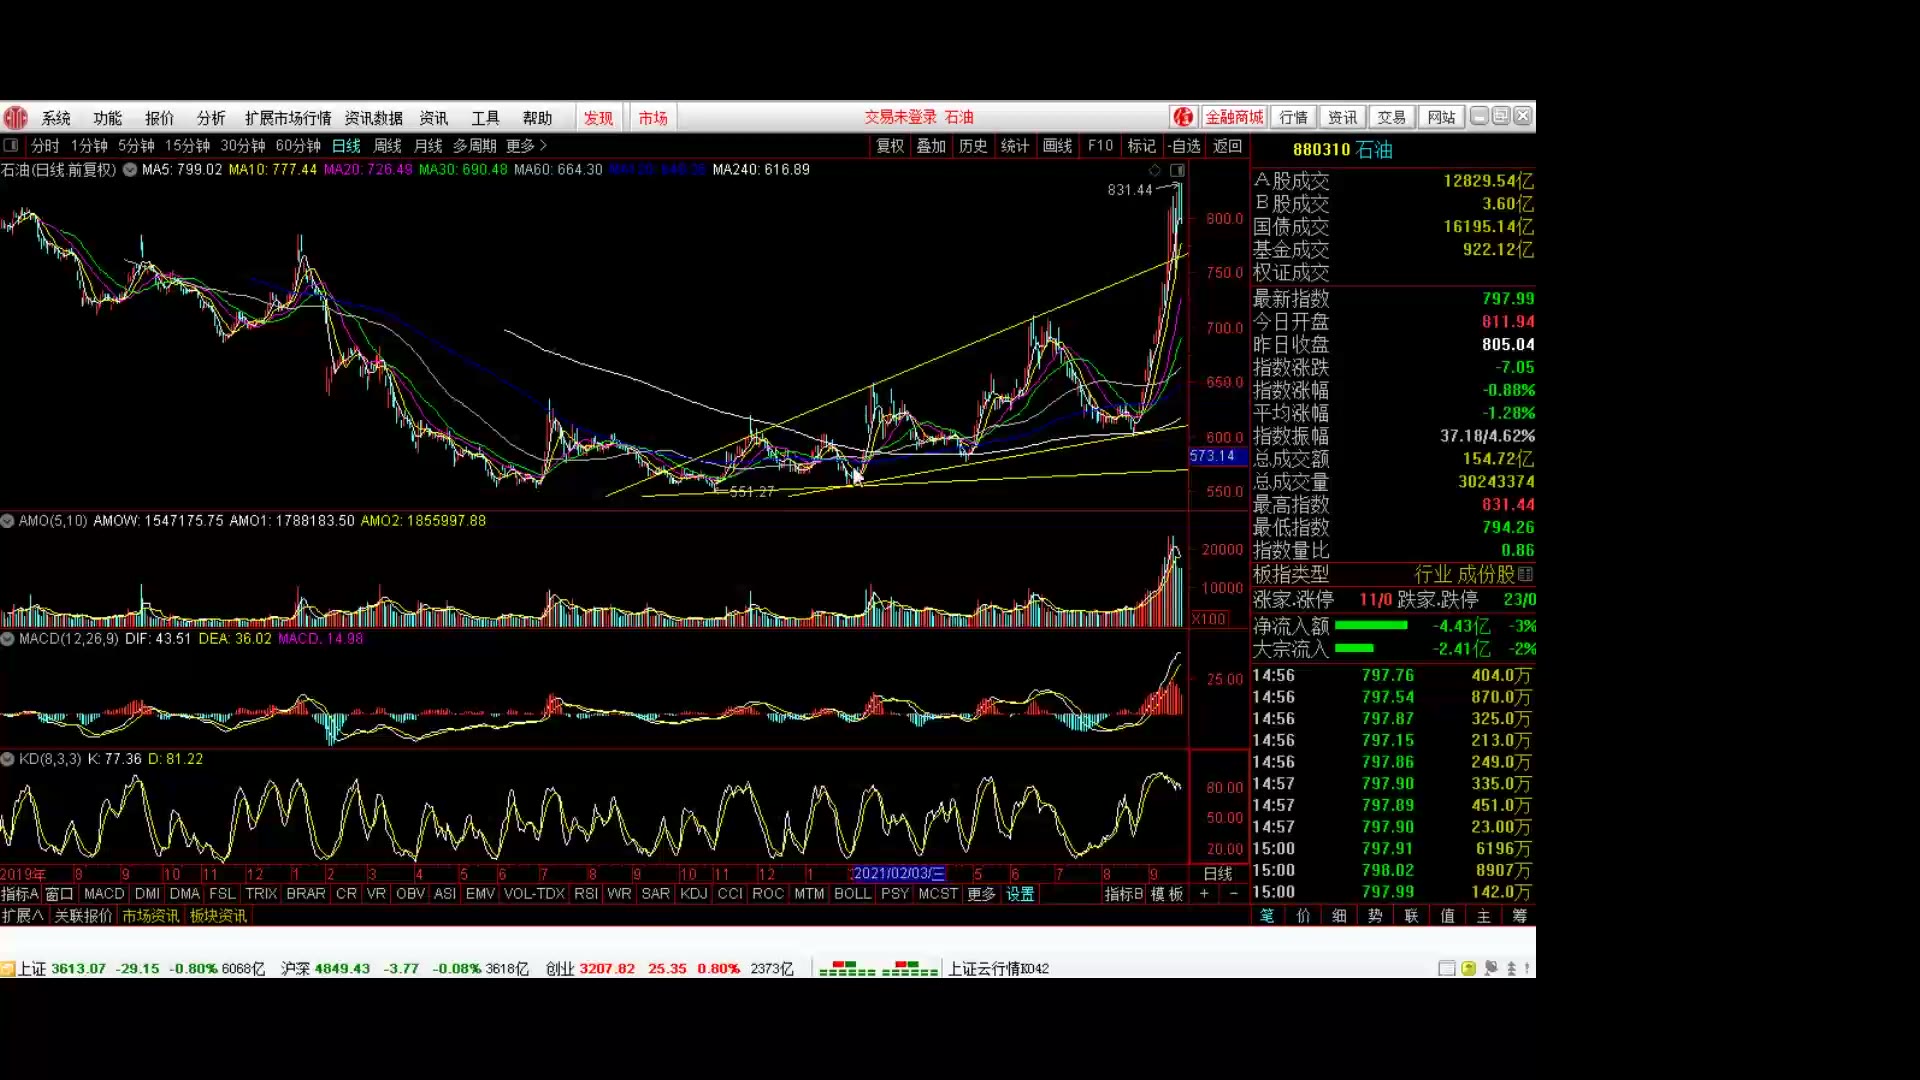Click the 行情 button in title bar
Viewport: 1920px width, 1080px height.
point(1294,117)
